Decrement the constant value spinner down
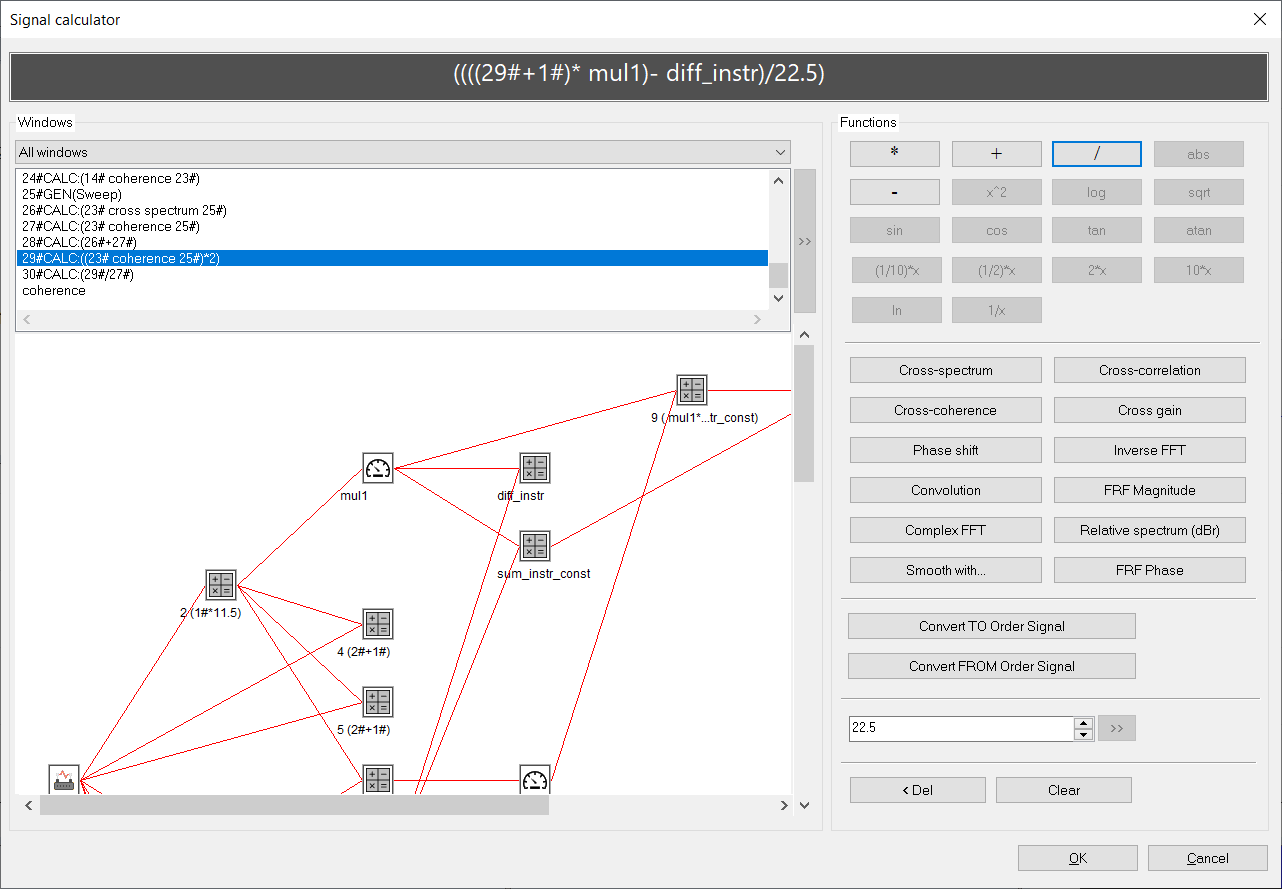 [x=1083, y=735]
